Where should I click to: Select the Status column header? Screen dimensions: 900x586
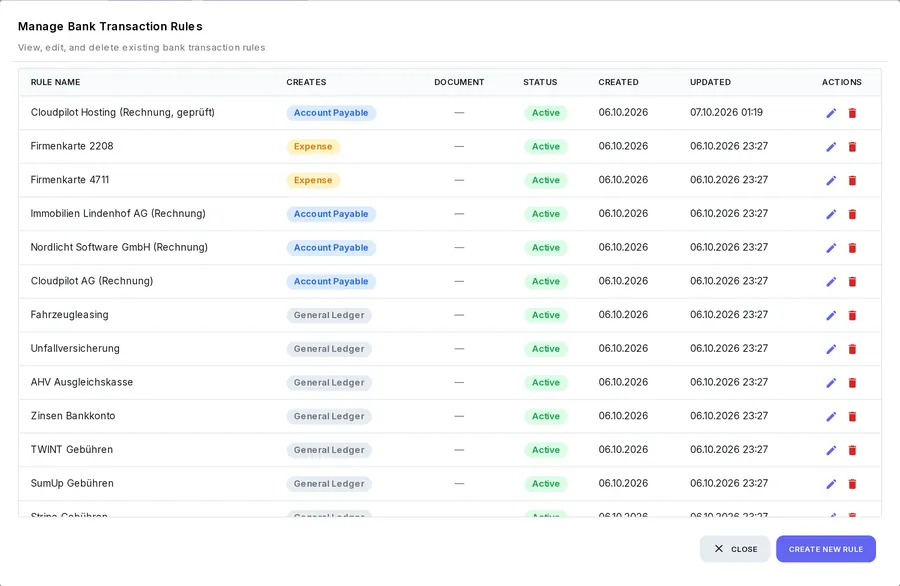pos(540,82)
